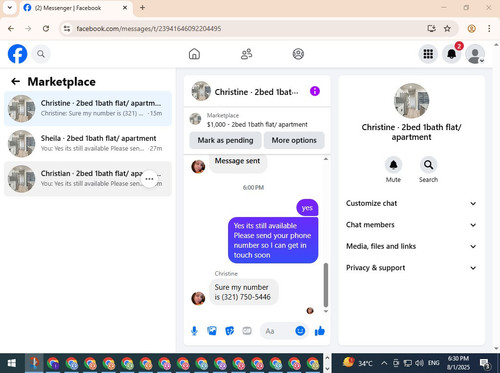Click the browser address bar URL

[149, 29]
